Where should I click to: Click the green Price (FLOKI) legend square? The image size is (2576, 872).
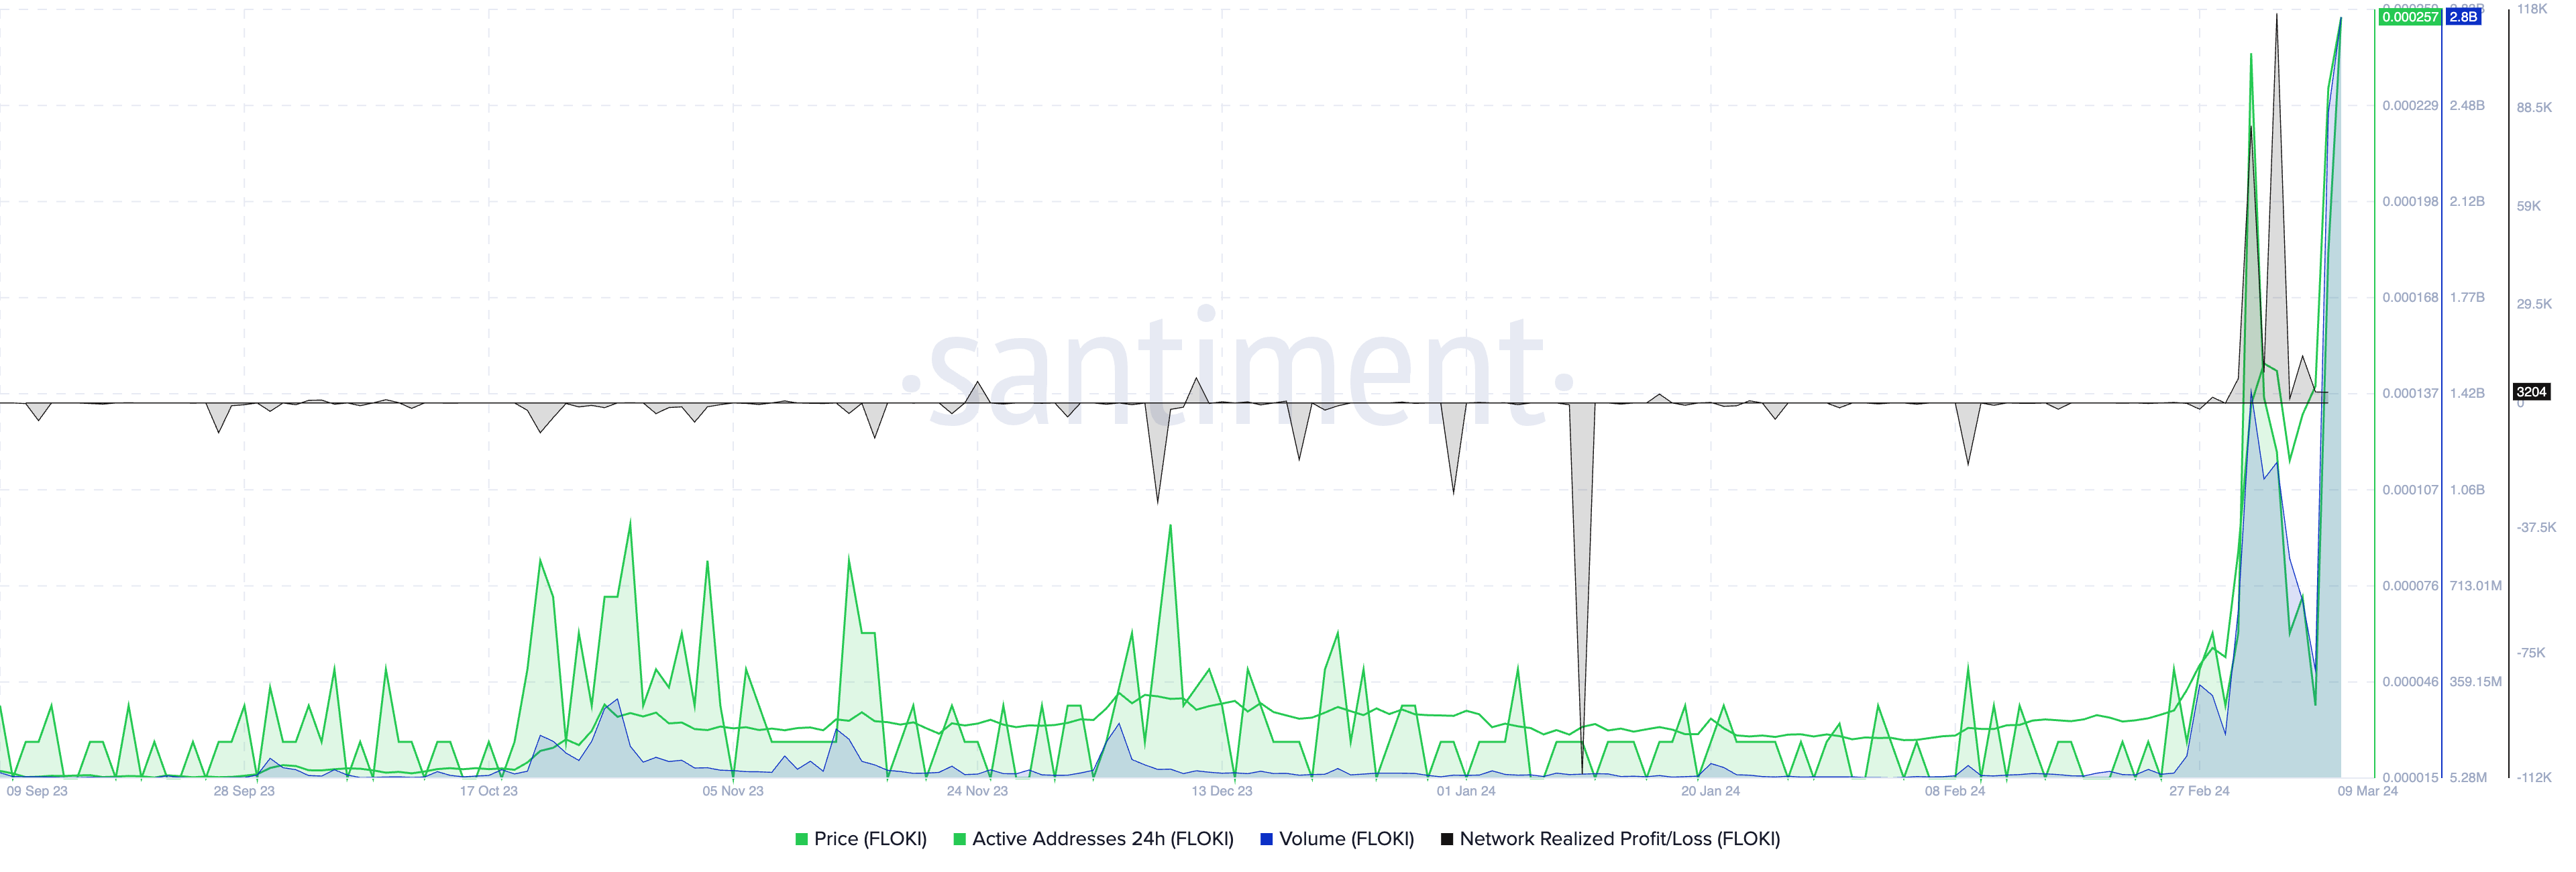[801, 839]
